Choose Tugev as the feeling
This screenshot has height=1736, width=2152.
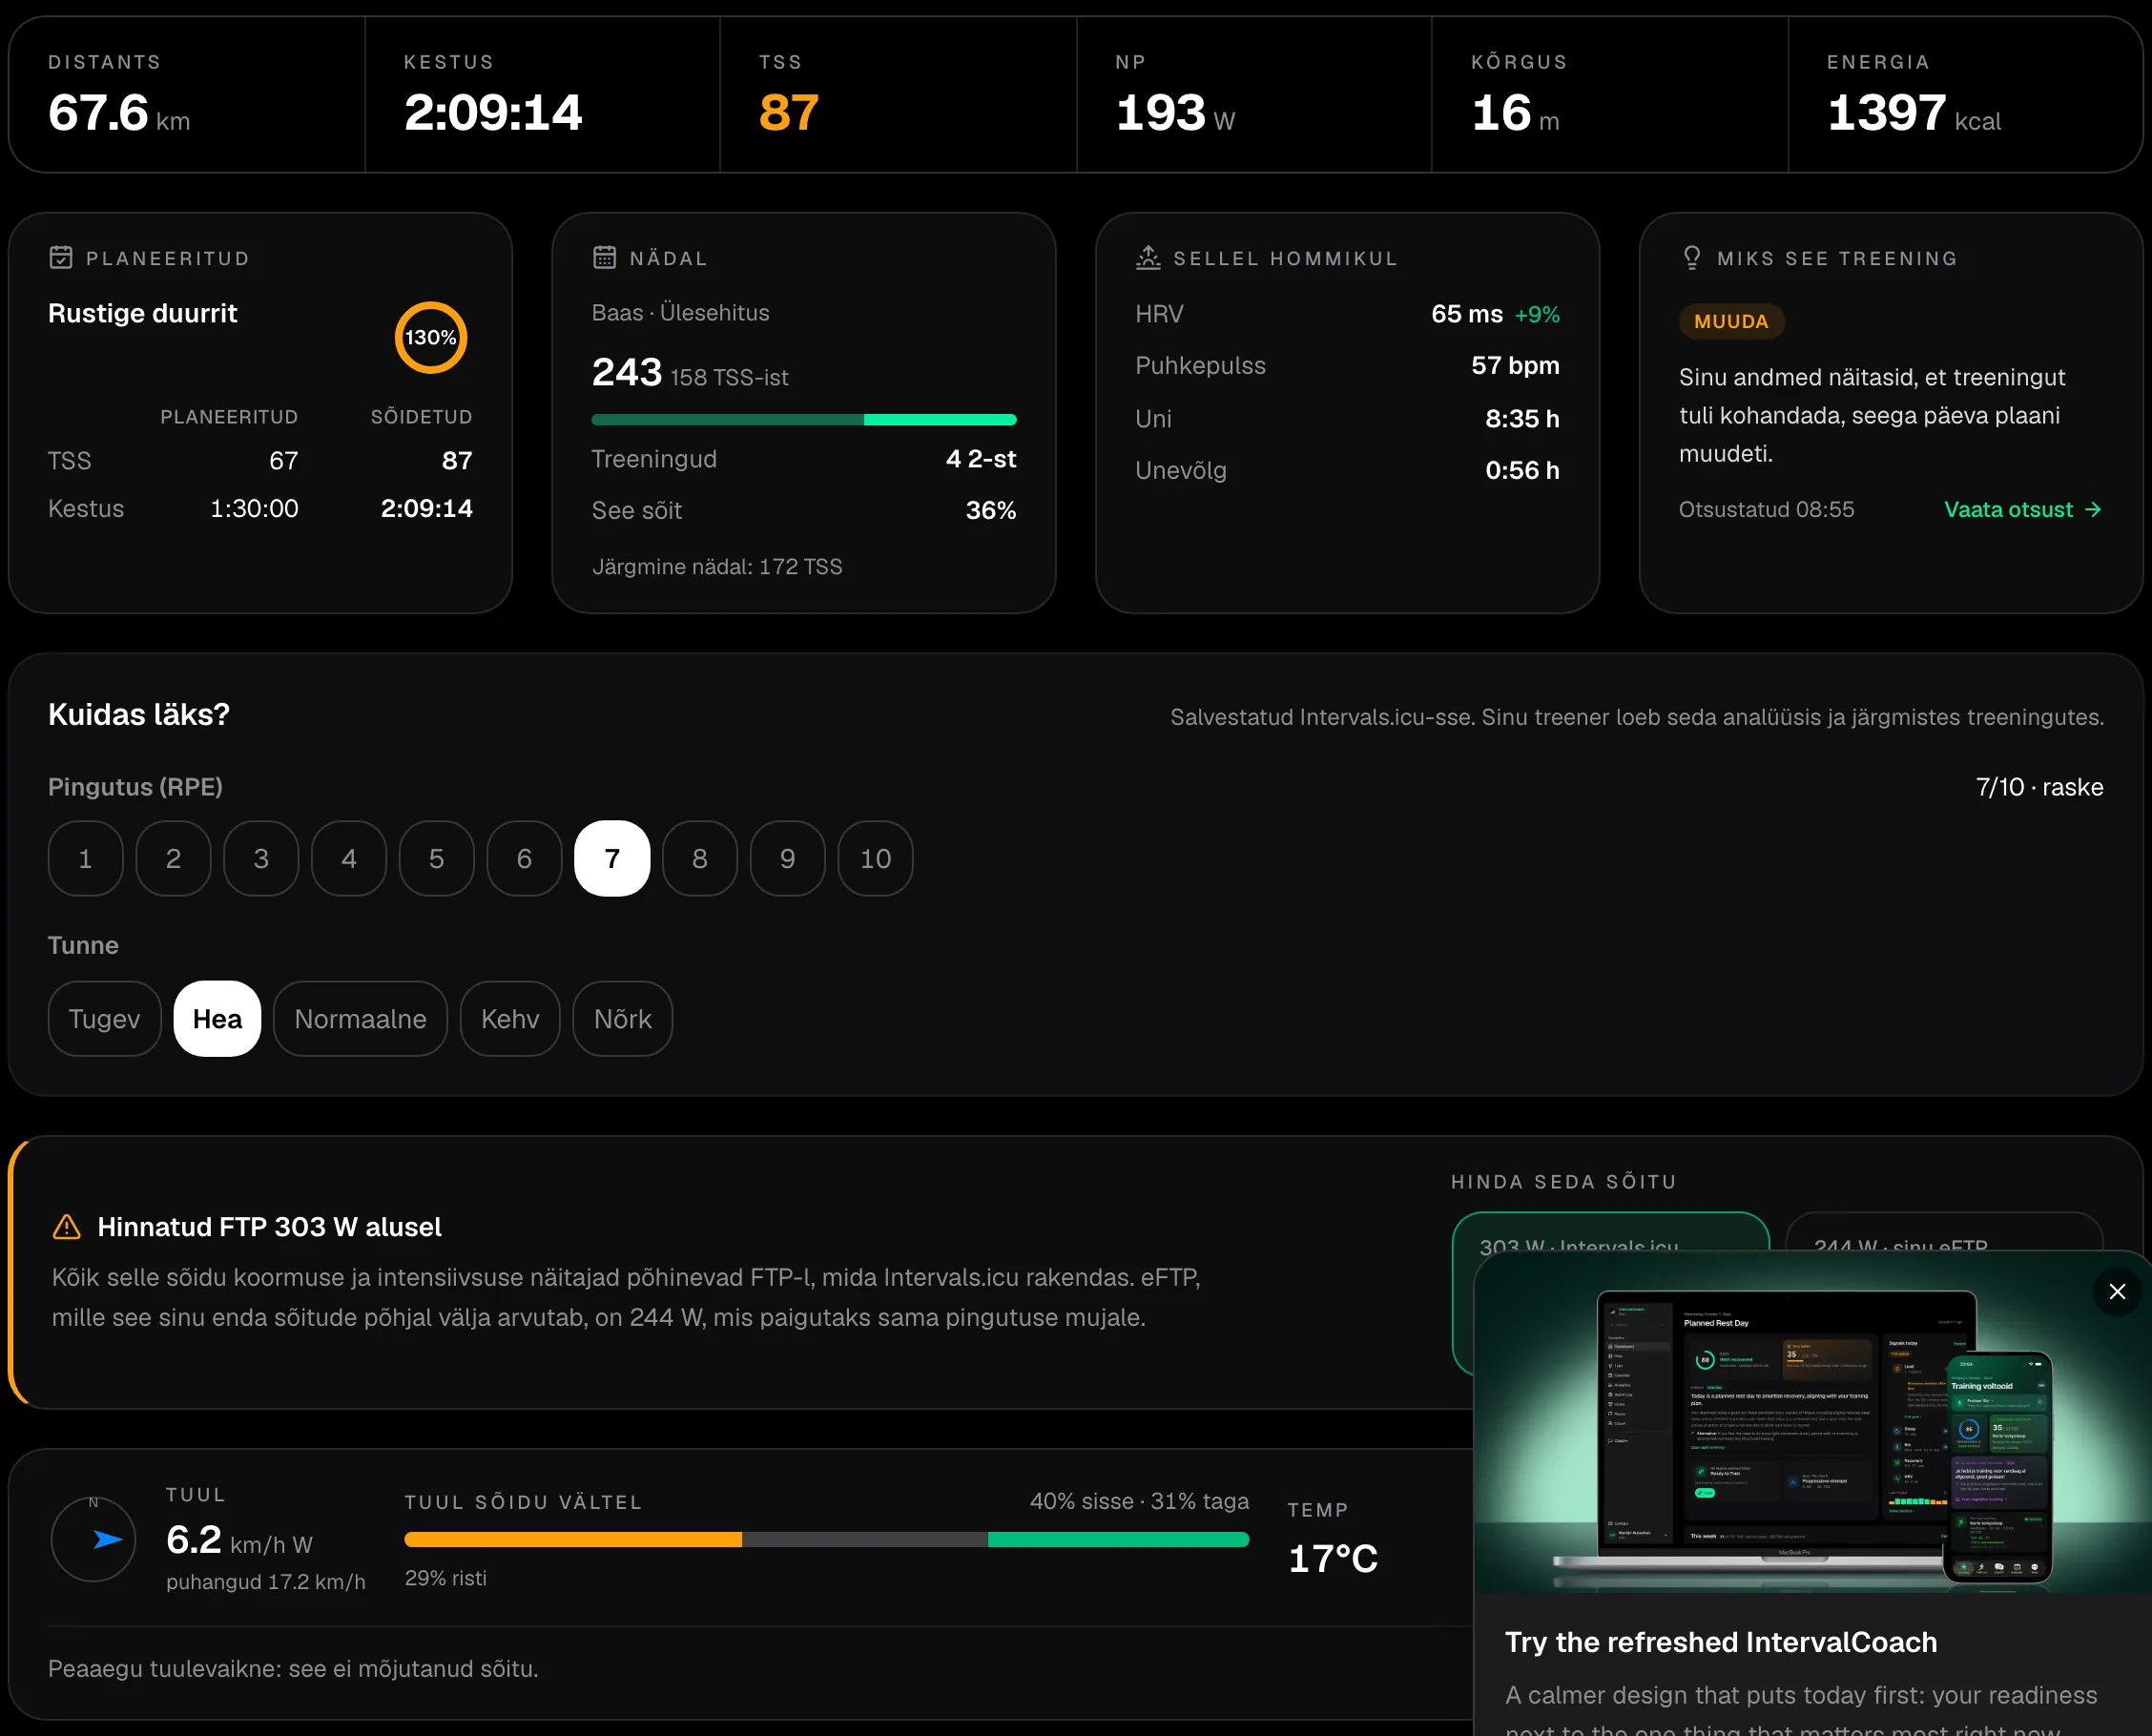(x=104, y=1019)
